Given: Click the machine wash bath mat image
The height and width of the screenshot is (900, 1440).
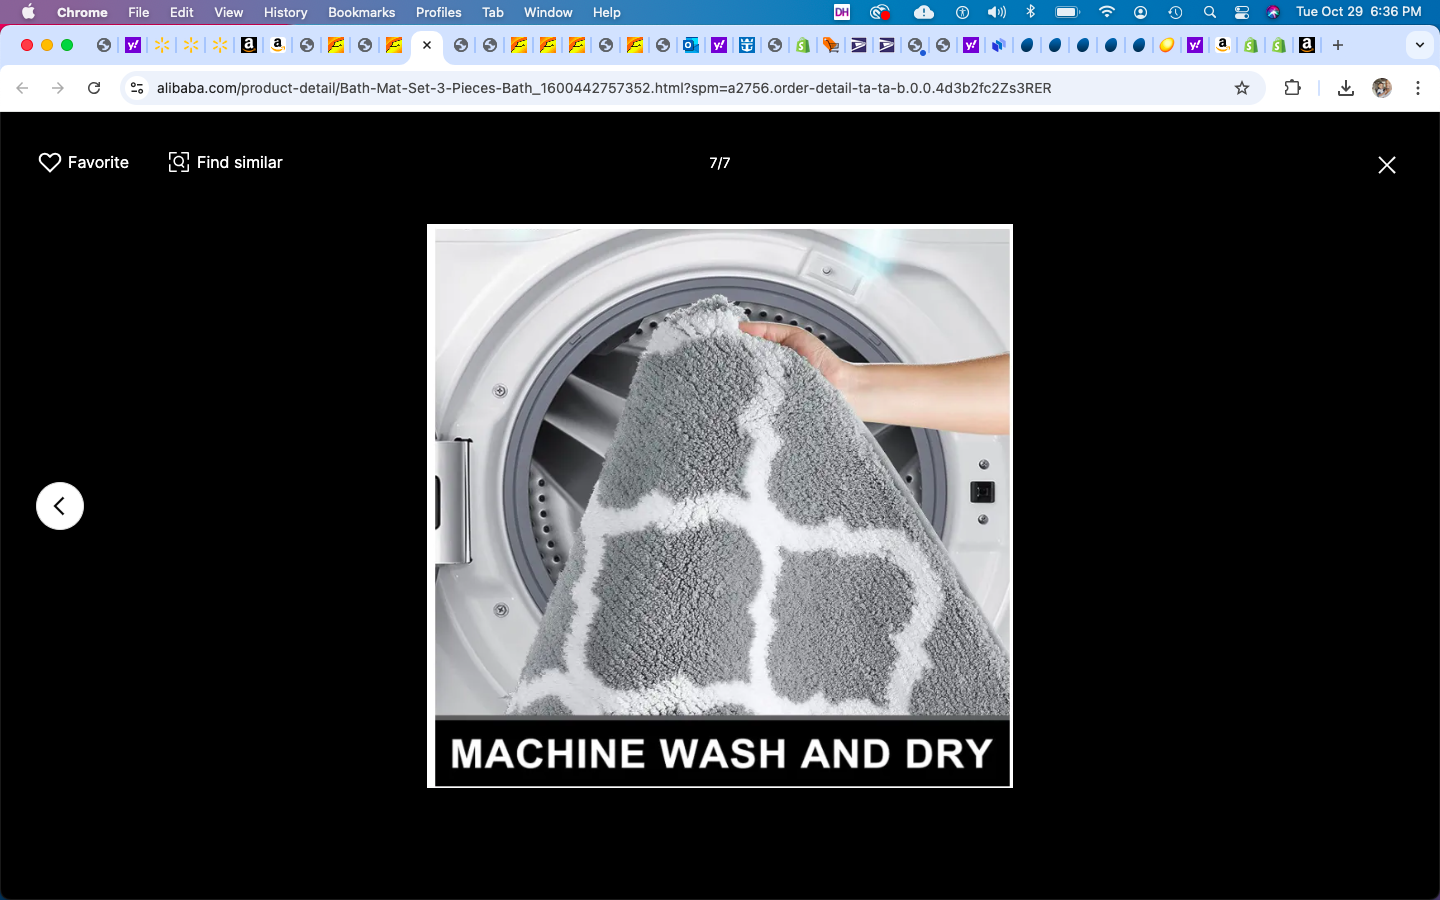Looking at the screenshot, I should click(720, 506).
